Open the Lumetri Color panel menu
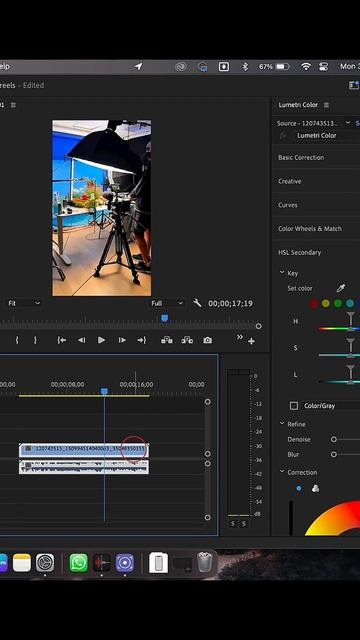Image resolution: width=360 pixels, height=640 pixels. [326, 105]
